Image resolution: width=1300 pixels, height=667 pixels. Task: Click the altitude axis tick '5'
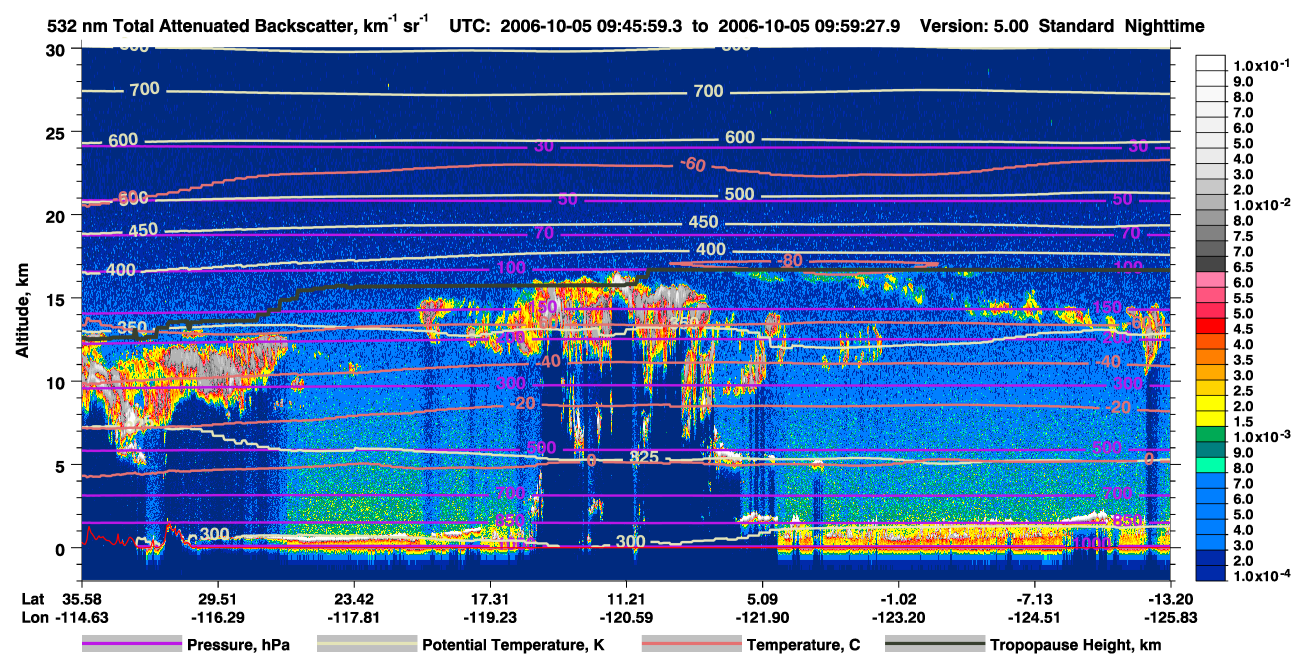pyautogui.click(x=61, y=465)
